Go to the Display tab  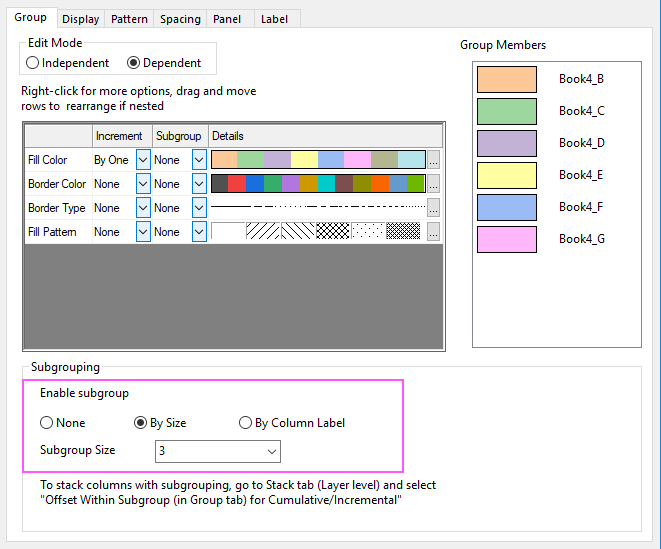(80, 19)
